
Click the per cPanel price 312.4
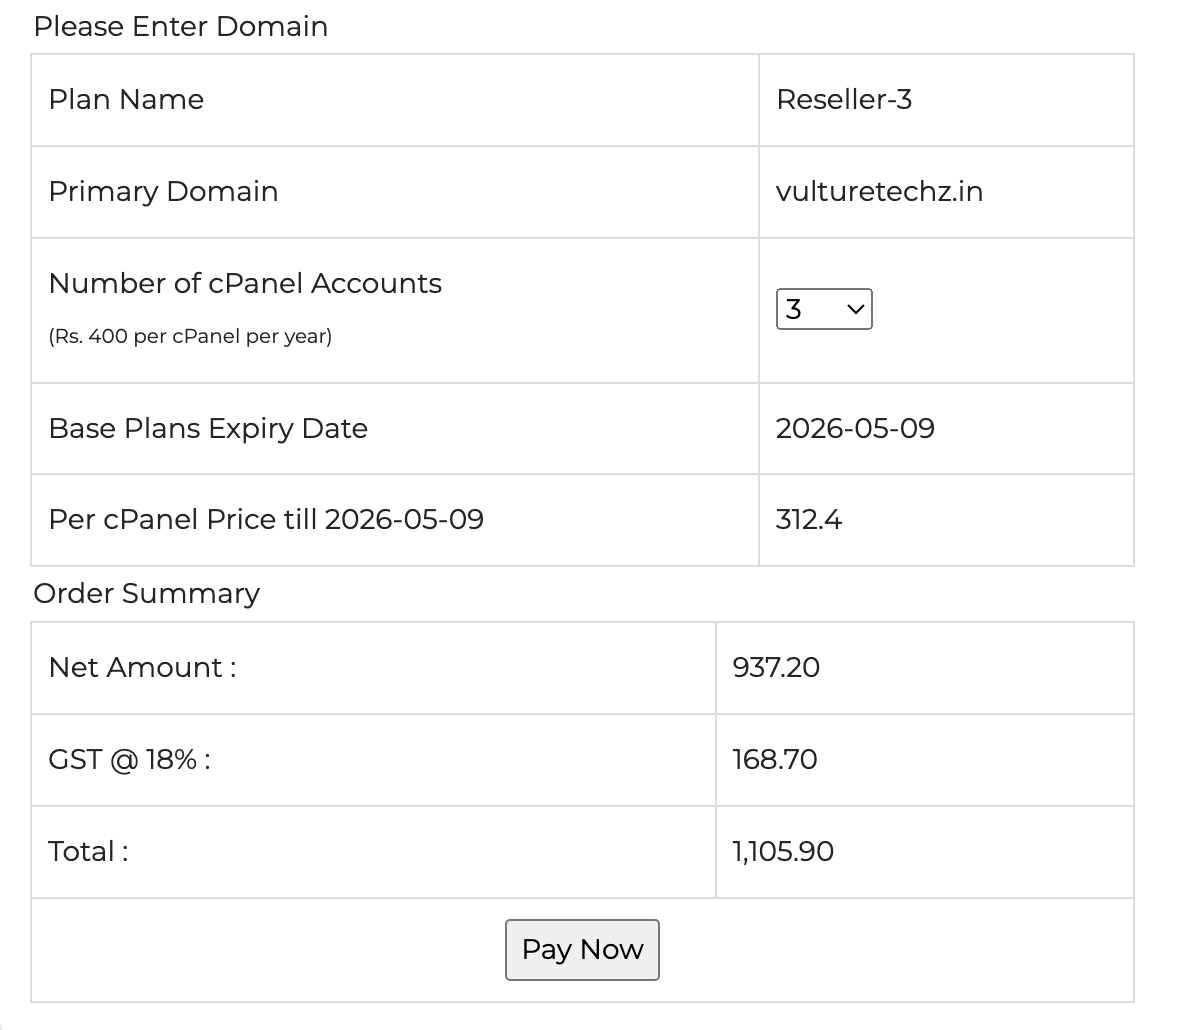(809, 520)
